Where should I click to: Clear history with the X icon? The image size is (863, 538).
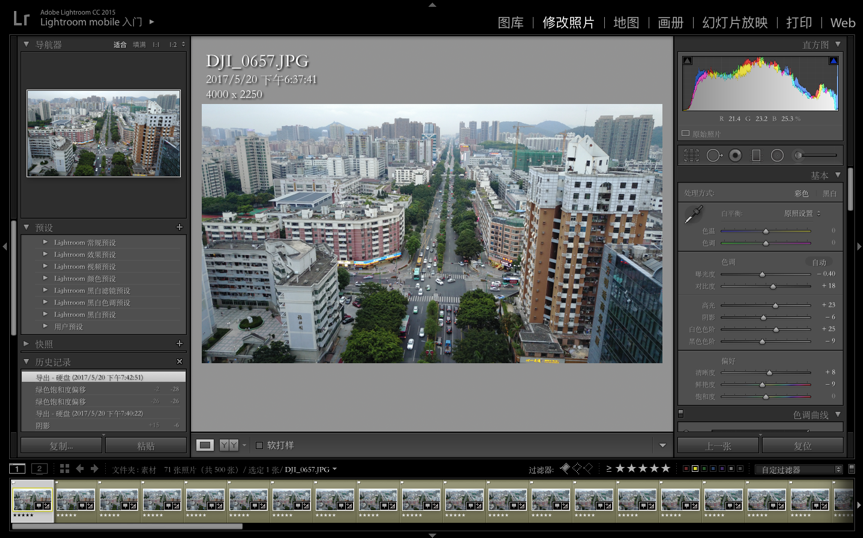180,361
